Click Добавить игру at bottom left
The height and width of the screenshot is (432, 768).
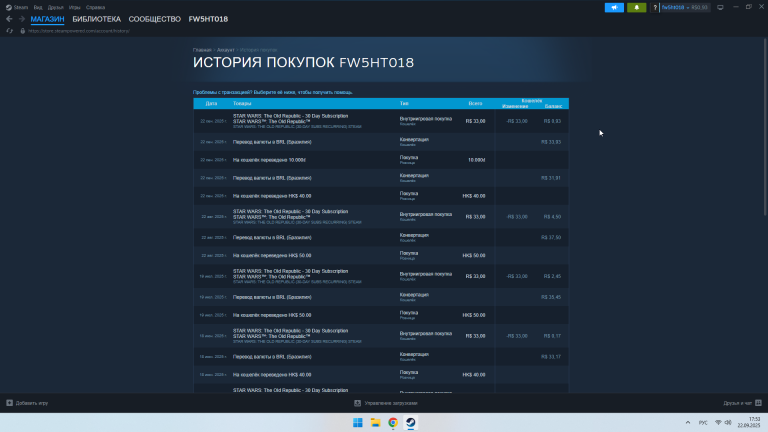click(x=32, y=403)
